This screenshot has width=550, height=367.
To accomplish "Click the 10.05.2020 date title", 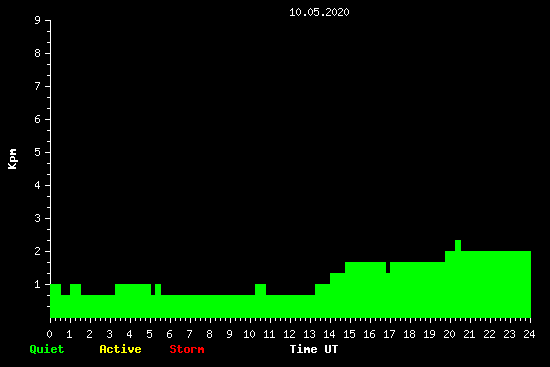I will (319, 12).
